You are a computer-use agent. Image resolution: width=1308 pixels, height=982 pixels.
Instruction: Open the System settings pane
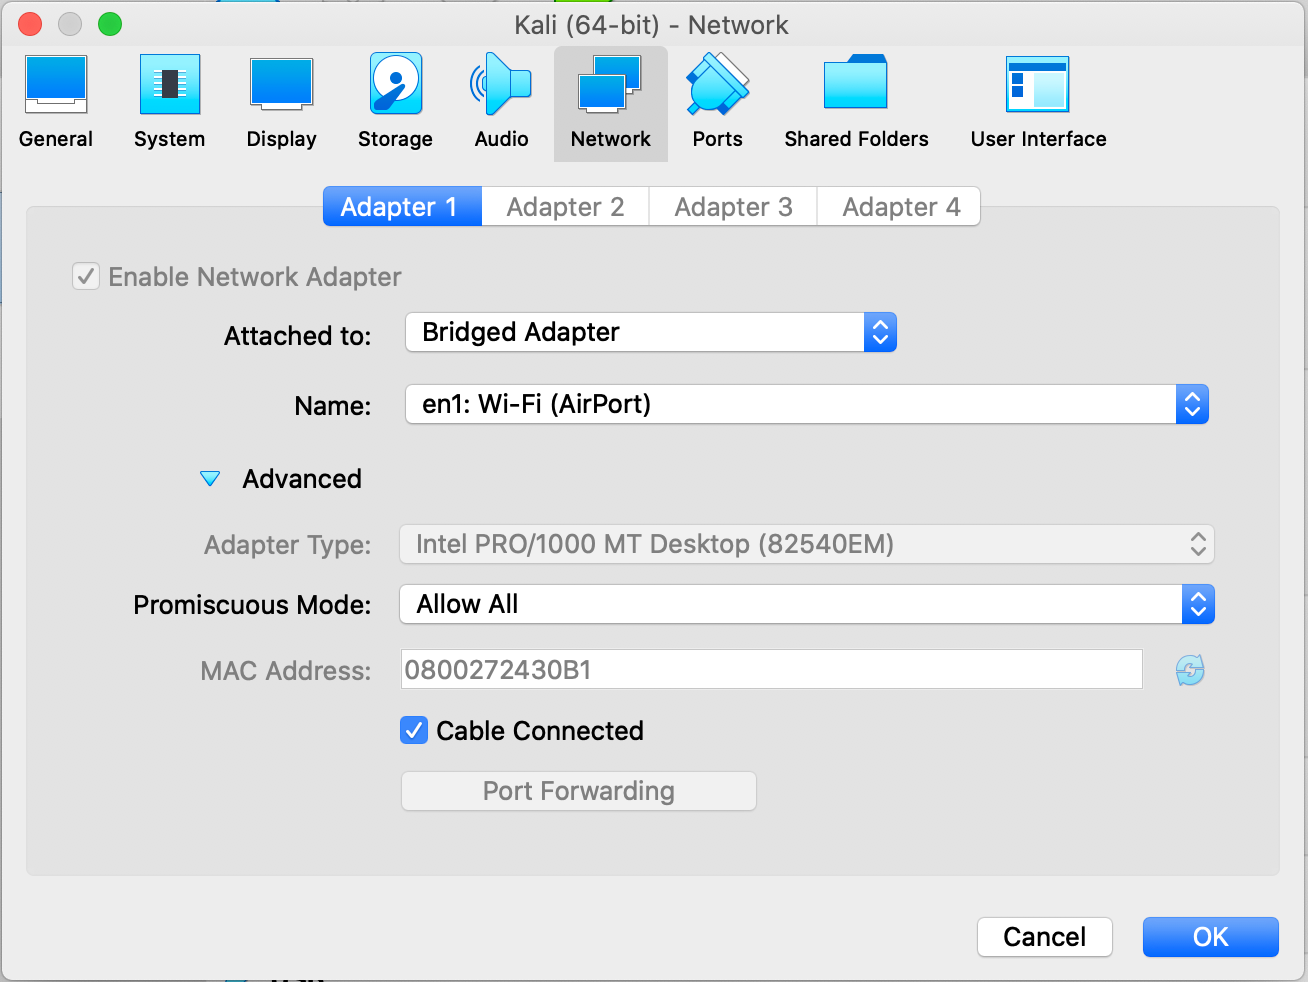pyautogui.click(x=170, y=103)
